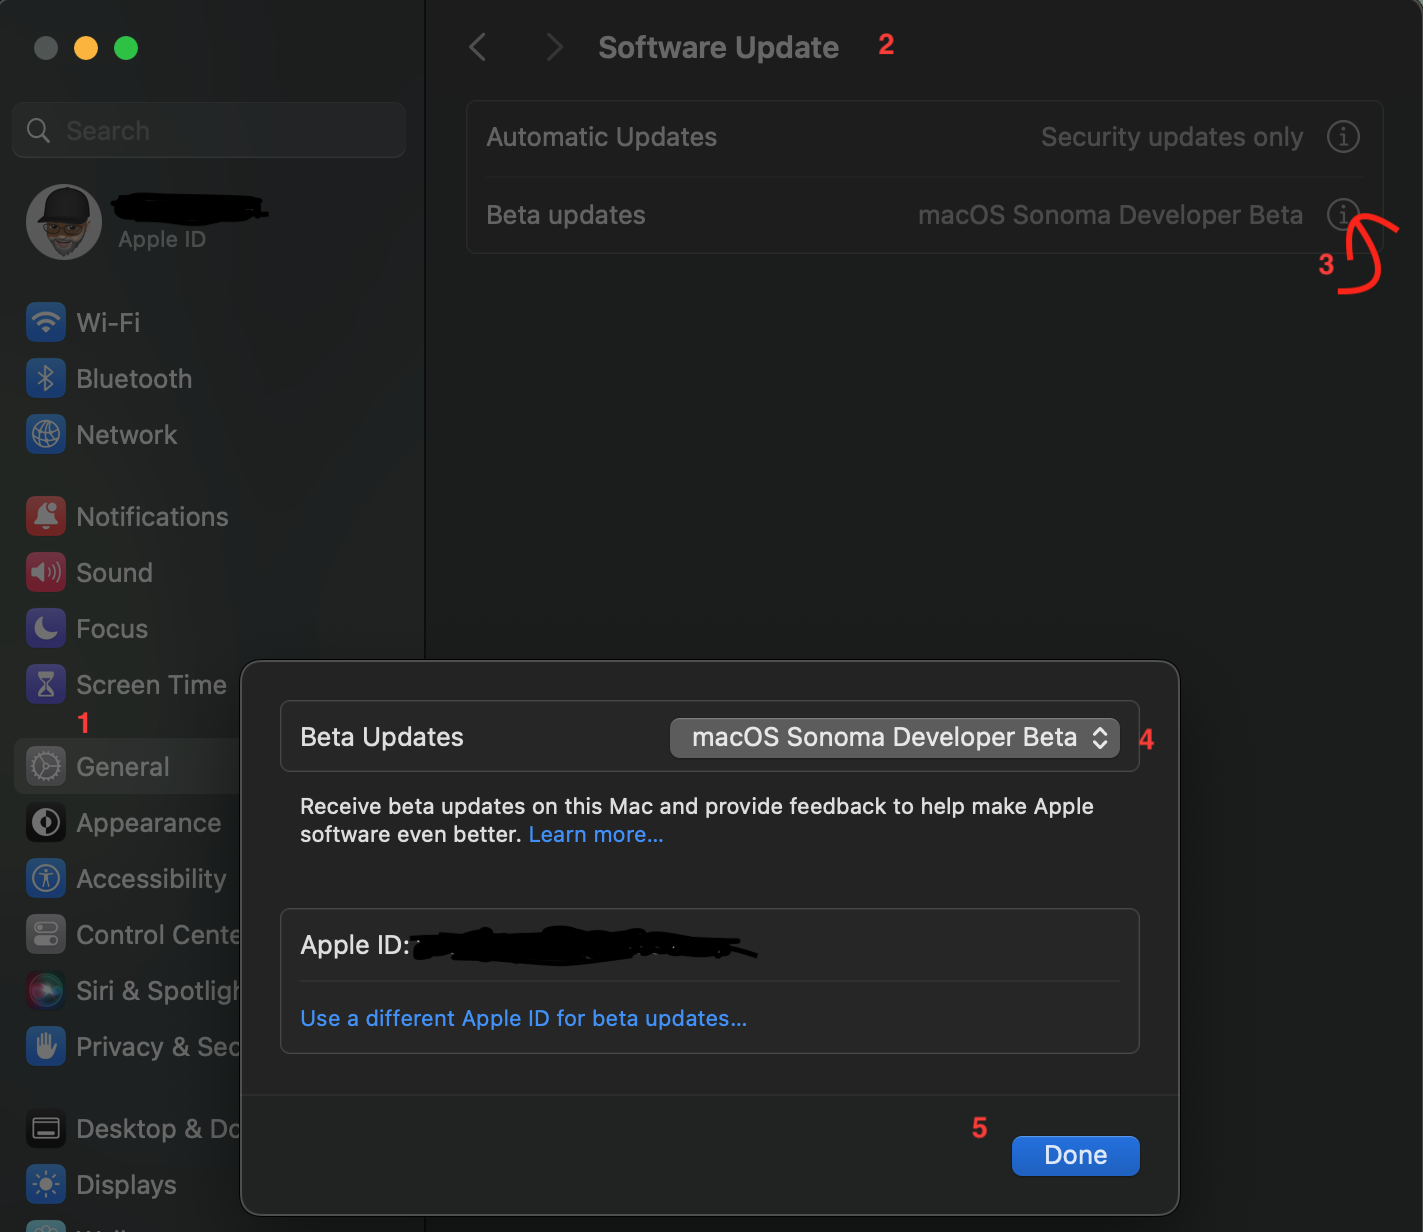Open the Wi-Fi settings label
Image resolution: width=1423 pixels, height=1232 pixels.
(x=108, y=322)
